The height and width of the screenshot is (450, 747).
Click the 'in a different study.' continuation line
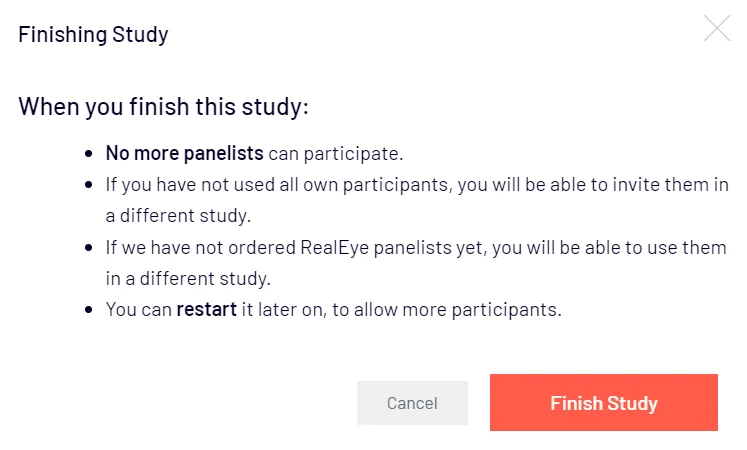tap(188, 279)
